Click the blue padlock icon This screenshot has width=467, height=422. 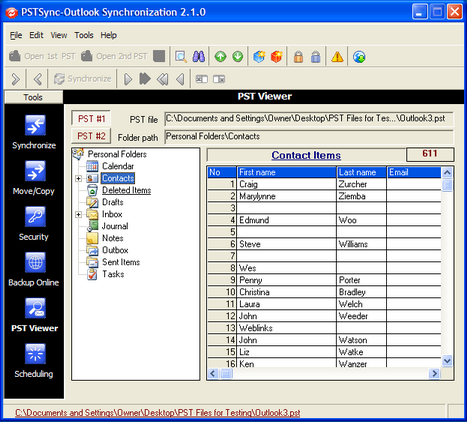click(316, 57)
